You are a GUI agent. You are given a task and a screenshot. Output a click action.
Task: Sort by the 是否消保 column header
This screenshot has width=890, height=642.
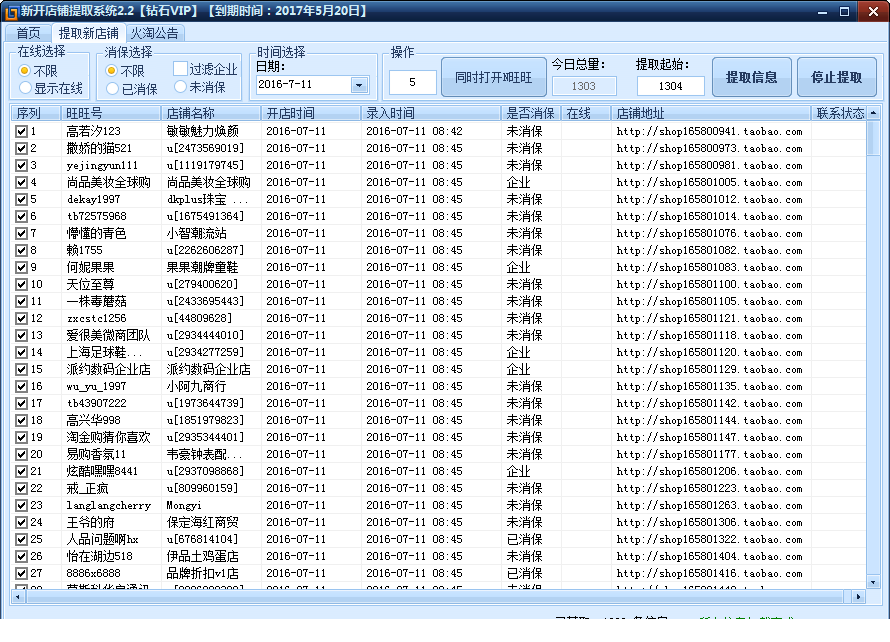point(531,114)
